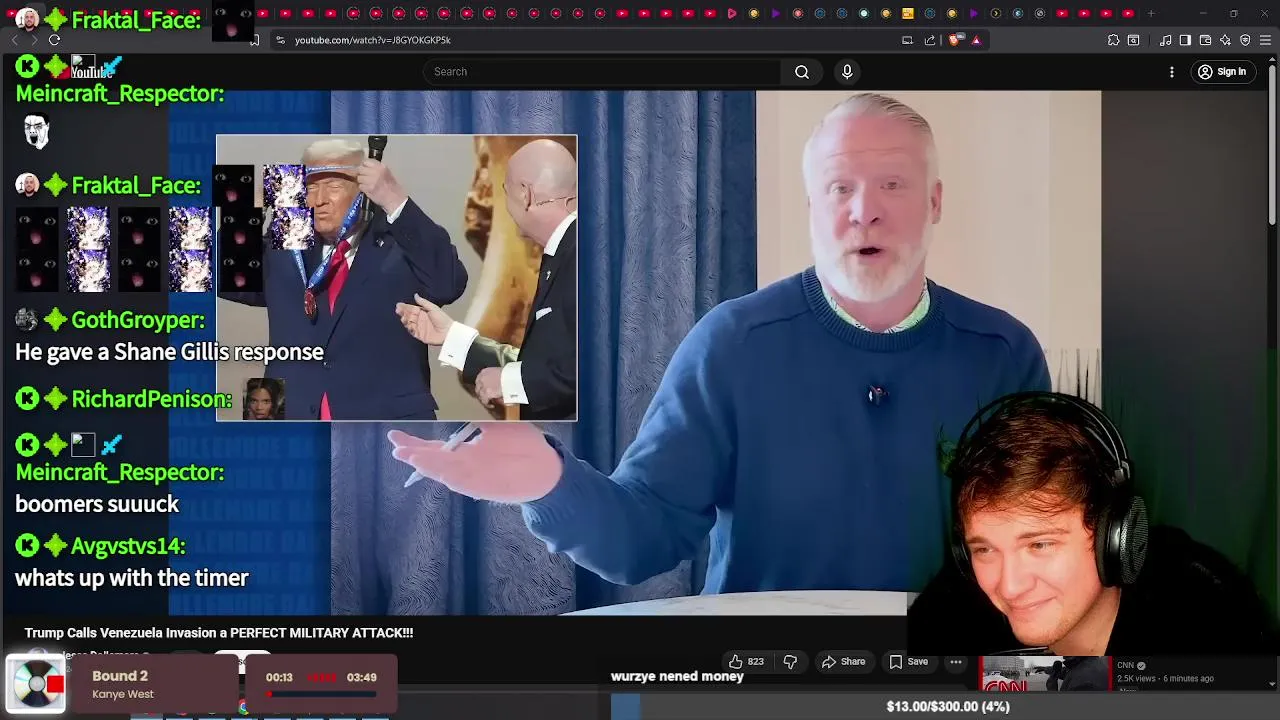The height and width of the screenshot is (720, 1280).
Task: Open the Brave VPN shield icon
Action: pyautogui.click(x=1245, y=40)
